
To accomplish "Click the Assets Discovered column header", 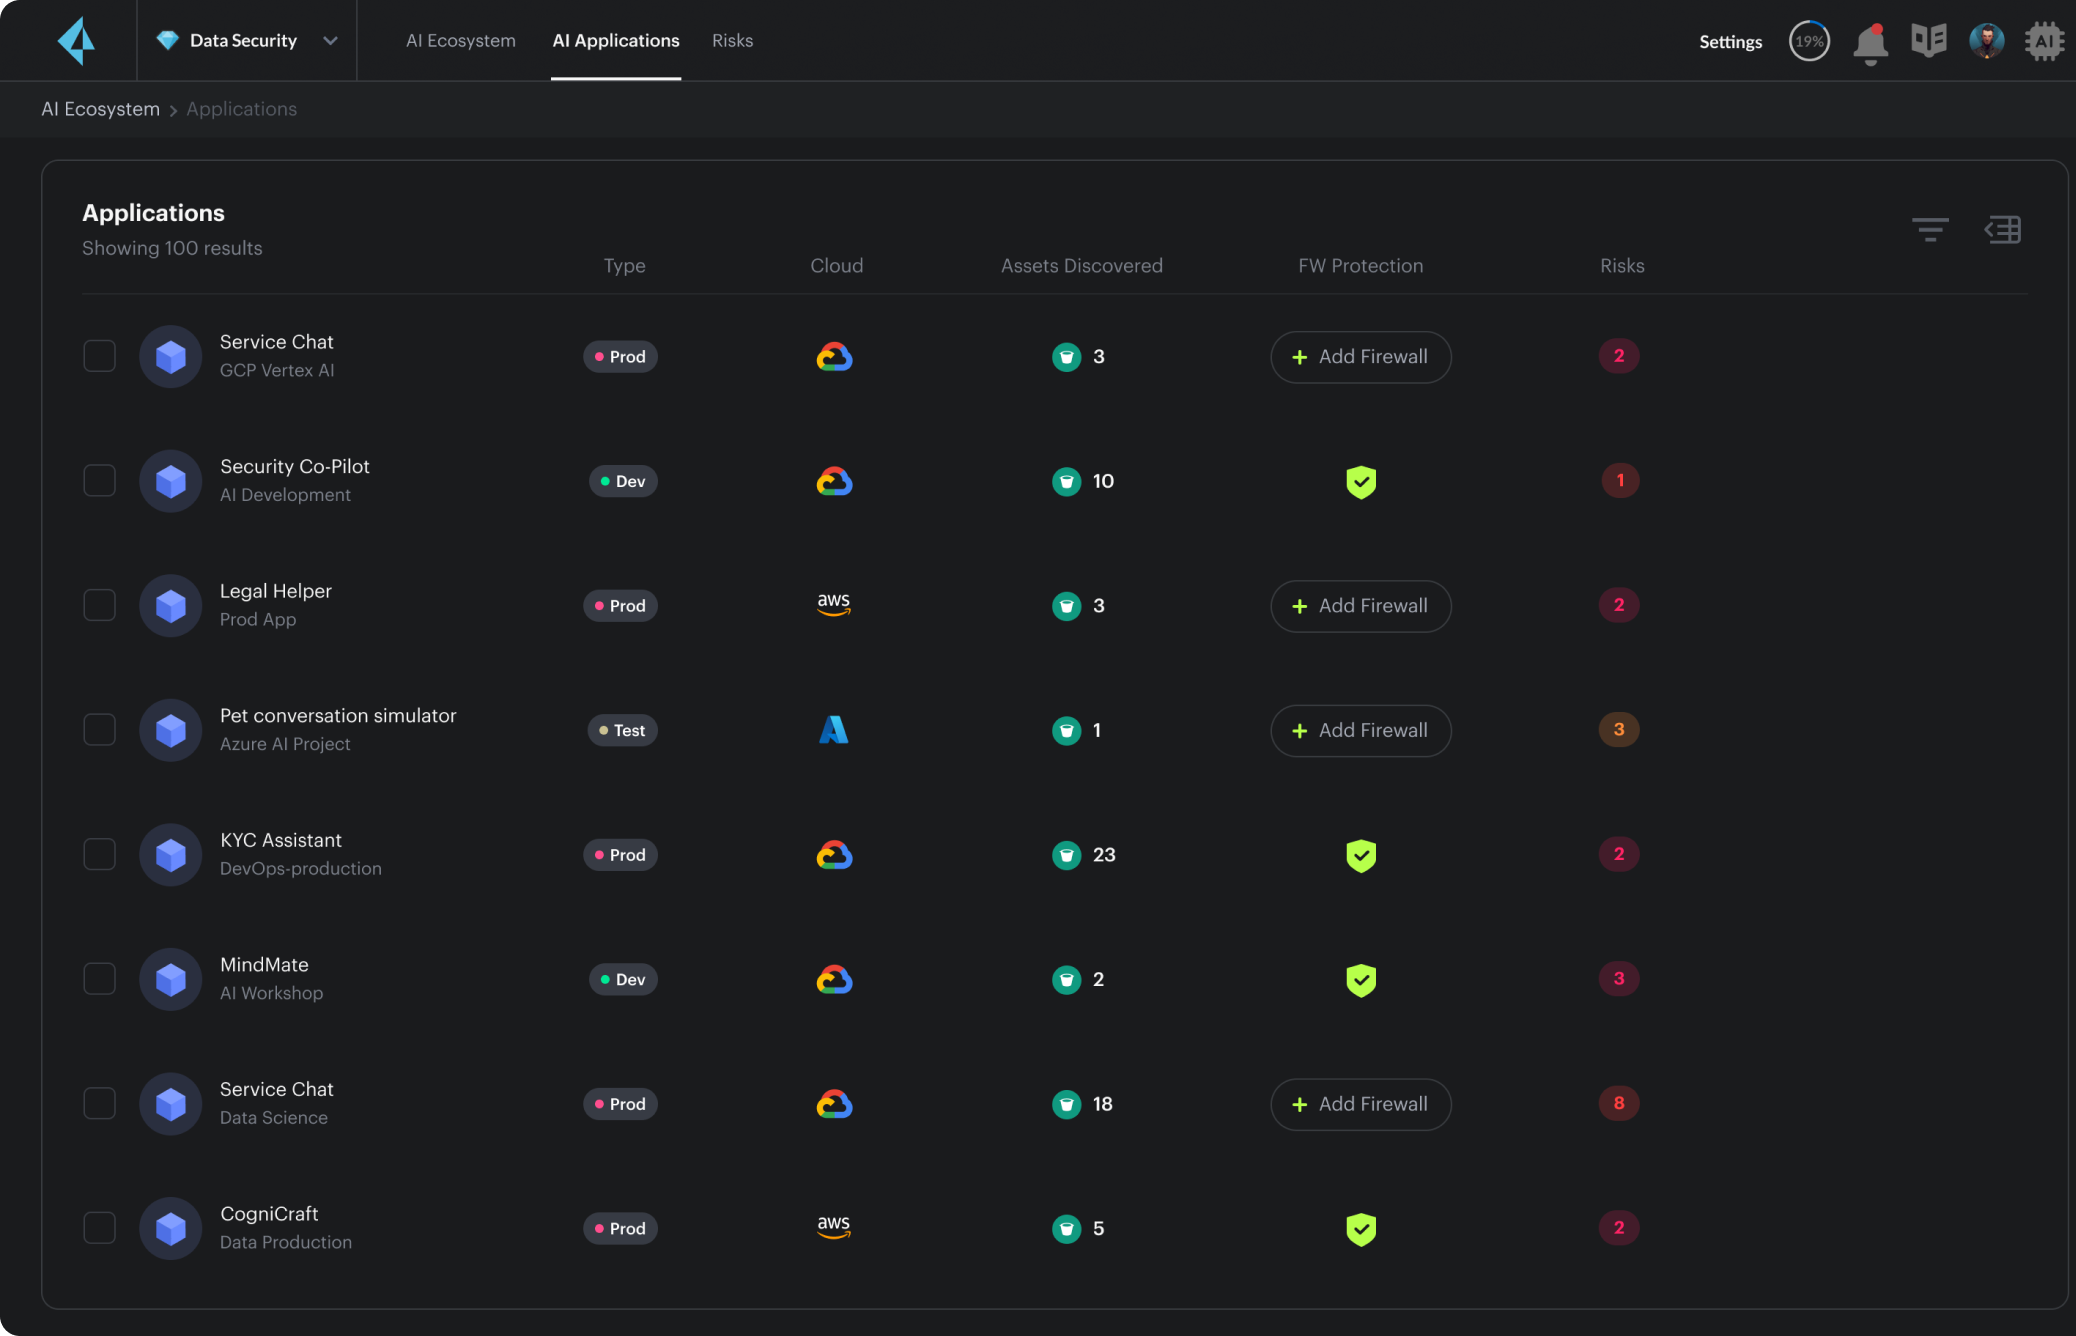I will point(1082,265).
